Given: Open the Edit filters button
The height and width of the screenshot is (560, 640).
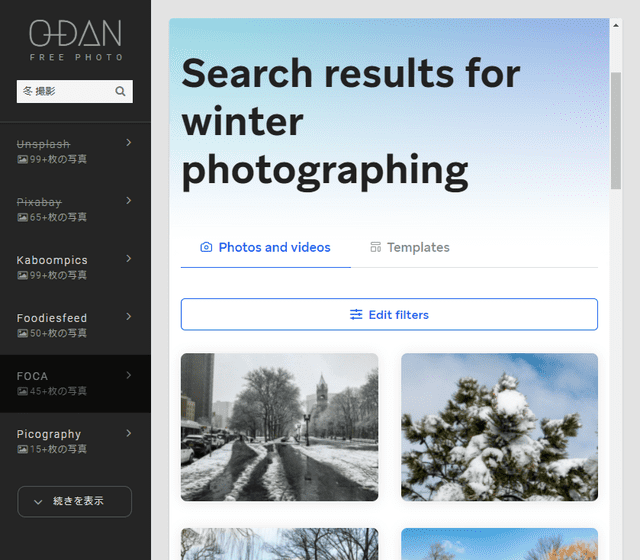Looking at the screenshot, I should tap(389, 314).
